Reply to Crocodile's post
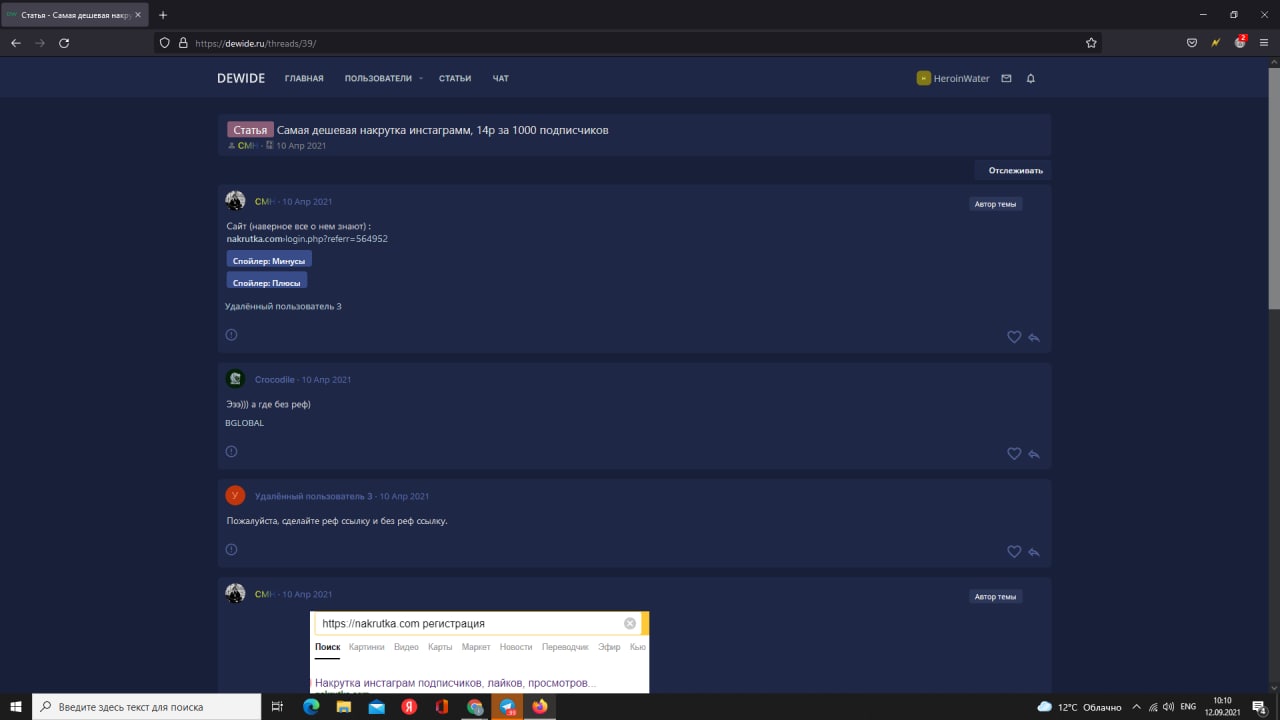 (x=1034, y=454)
